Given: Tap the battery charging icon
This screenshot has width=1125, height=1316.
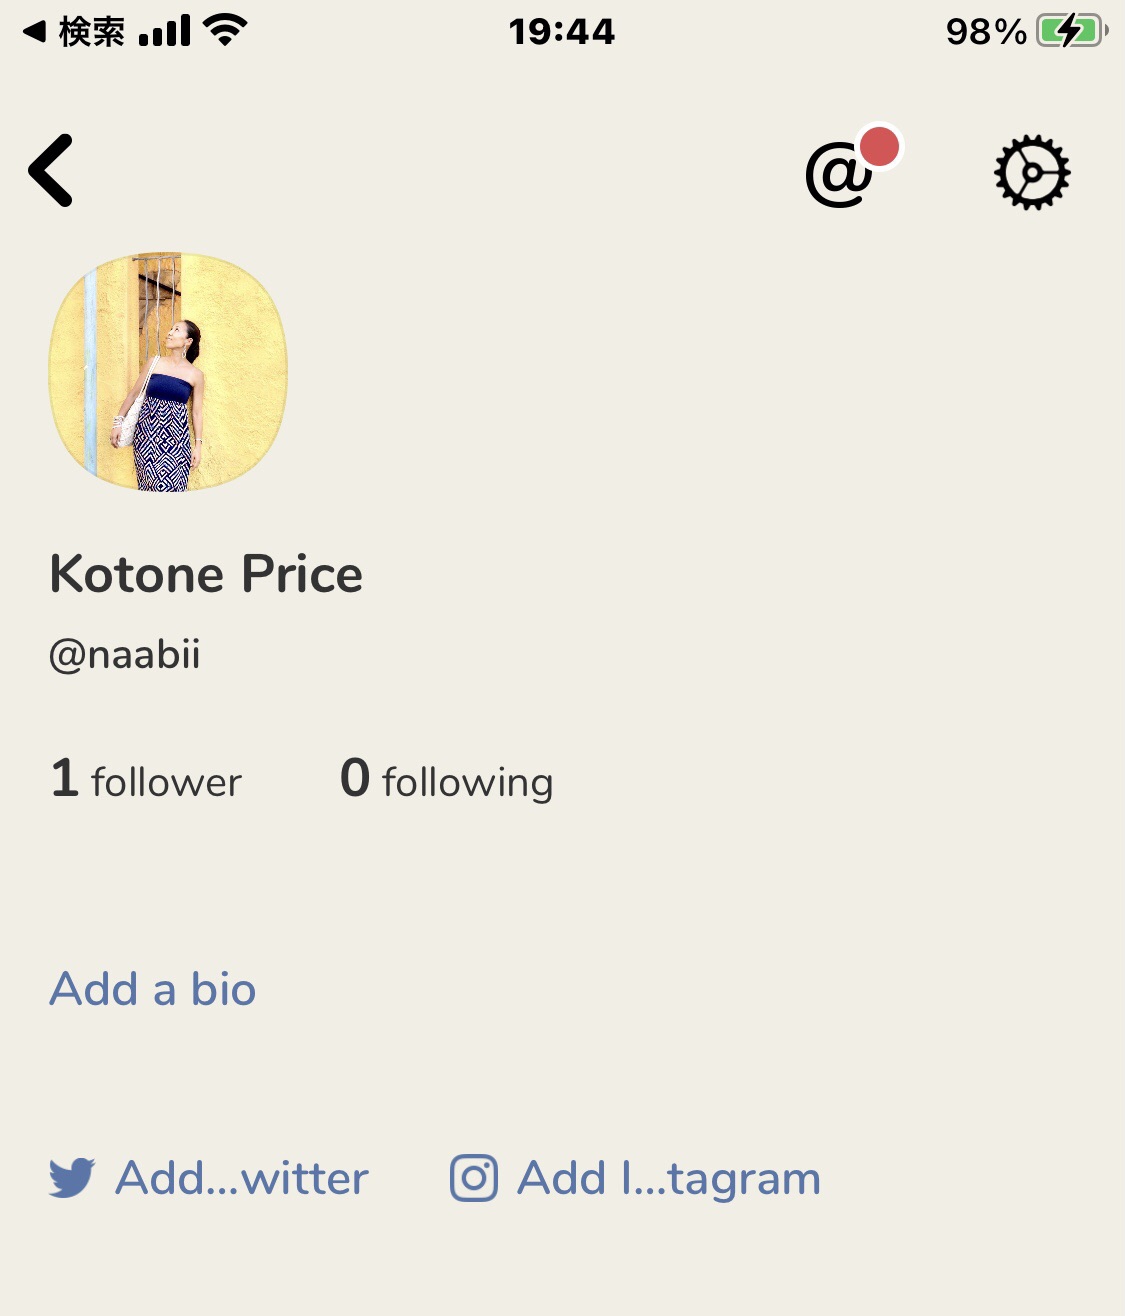Looking at the screenshot, I should pos(1072,31).
